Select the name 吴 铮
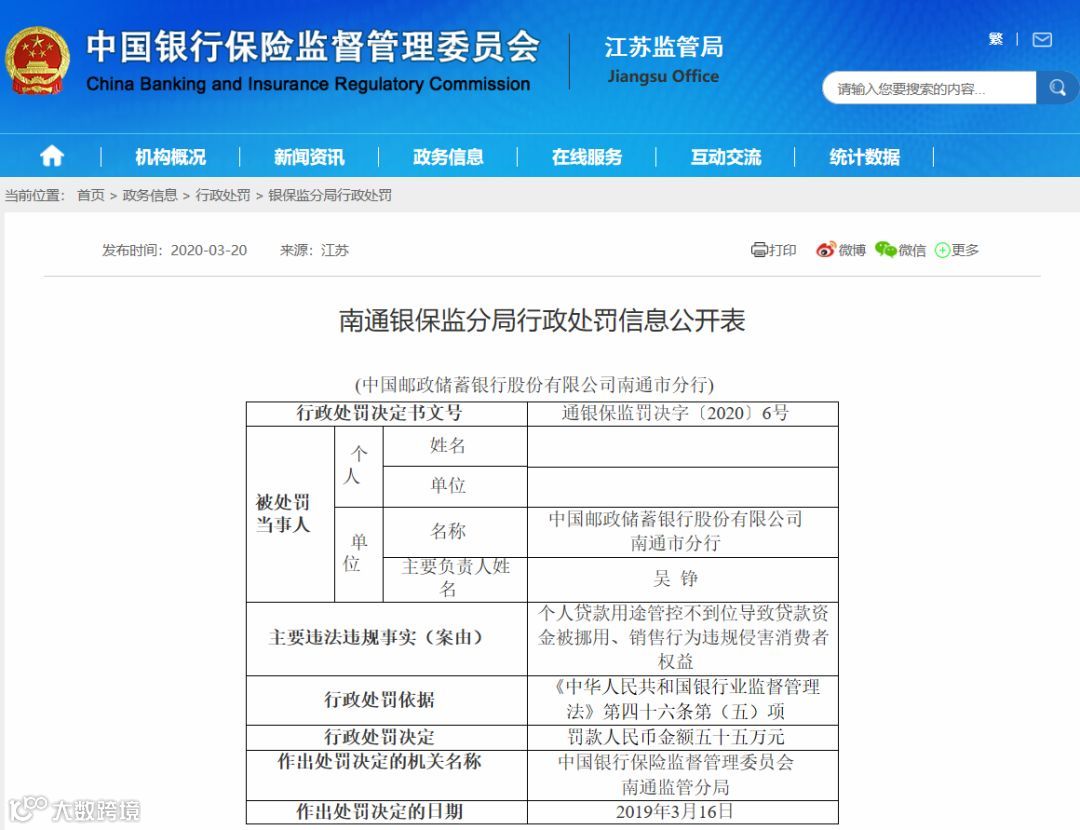 coord(676,579)
